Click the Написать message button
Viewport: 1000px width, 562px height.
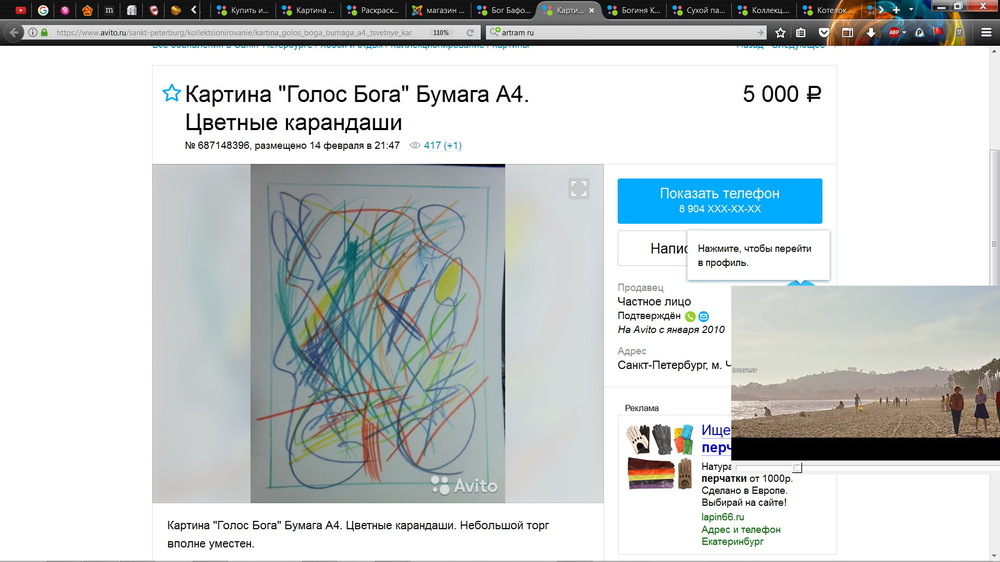click(652, 248)
